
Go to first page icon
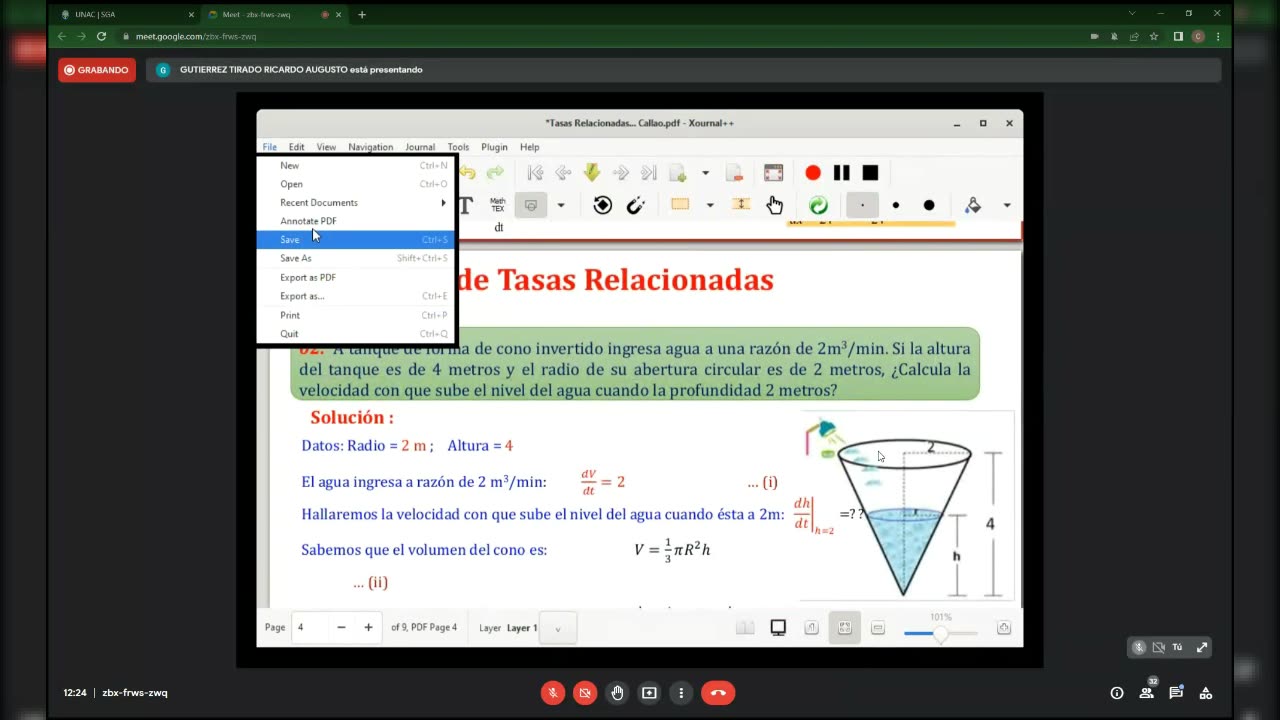535,173
